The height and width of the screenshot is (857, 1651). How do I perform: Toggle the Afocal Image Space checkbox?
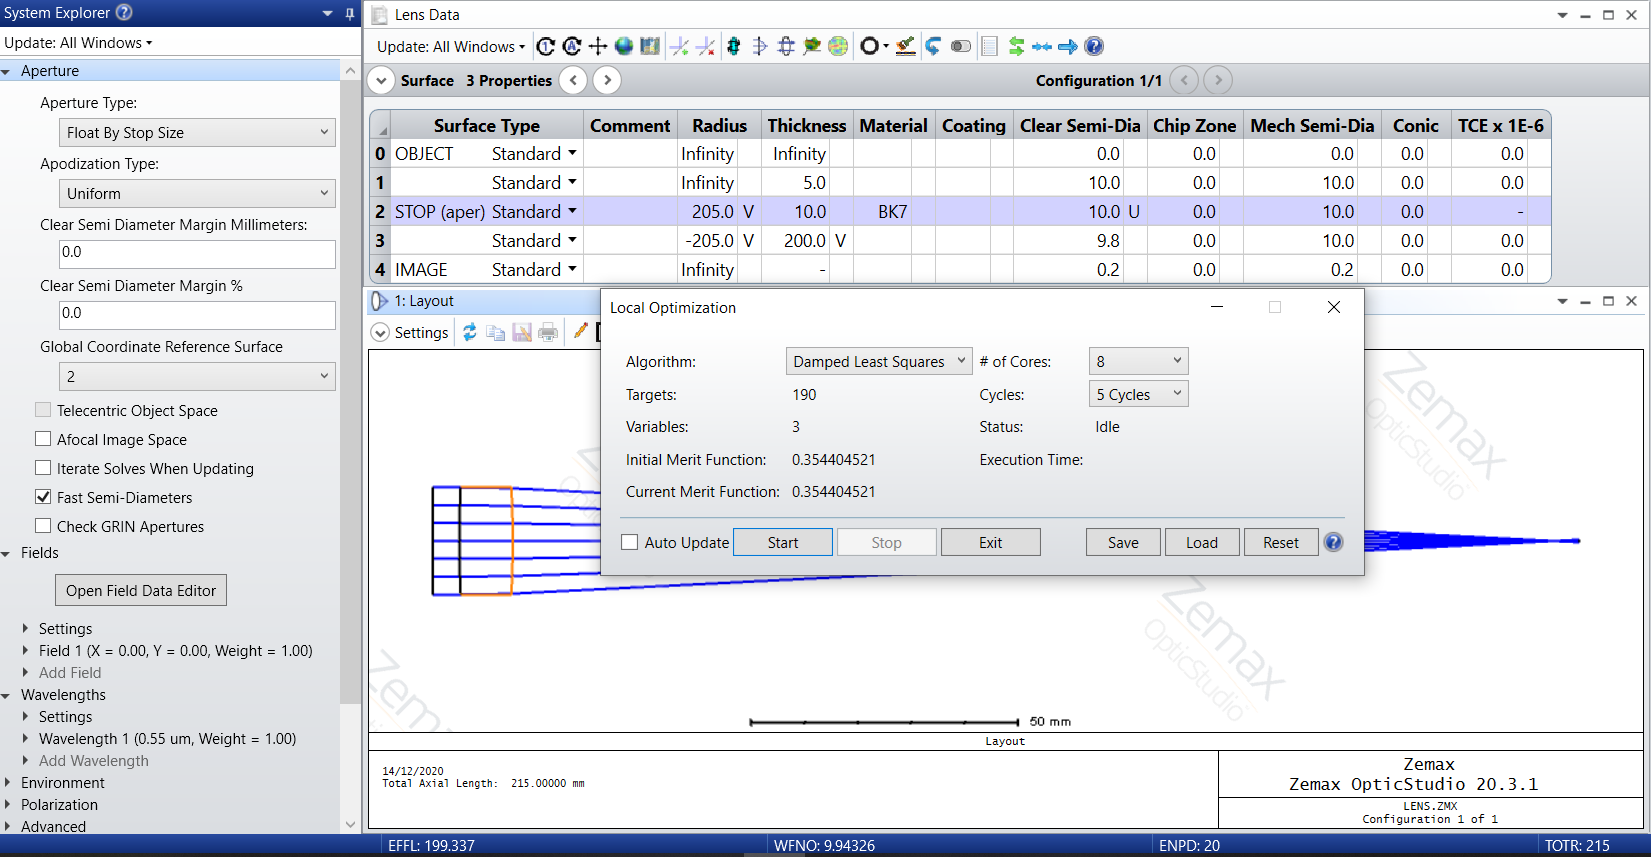coord(43,439)
